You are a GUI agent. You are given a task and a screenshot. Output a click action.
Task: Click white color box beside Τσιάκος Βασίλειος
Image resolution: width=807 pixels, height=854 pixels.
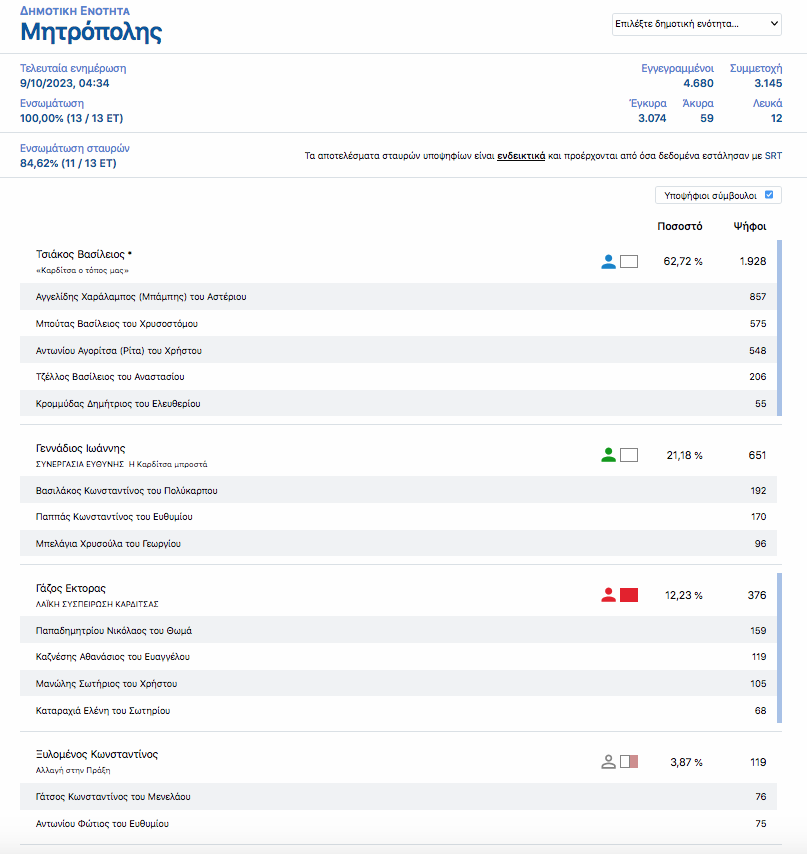[629, 262]
